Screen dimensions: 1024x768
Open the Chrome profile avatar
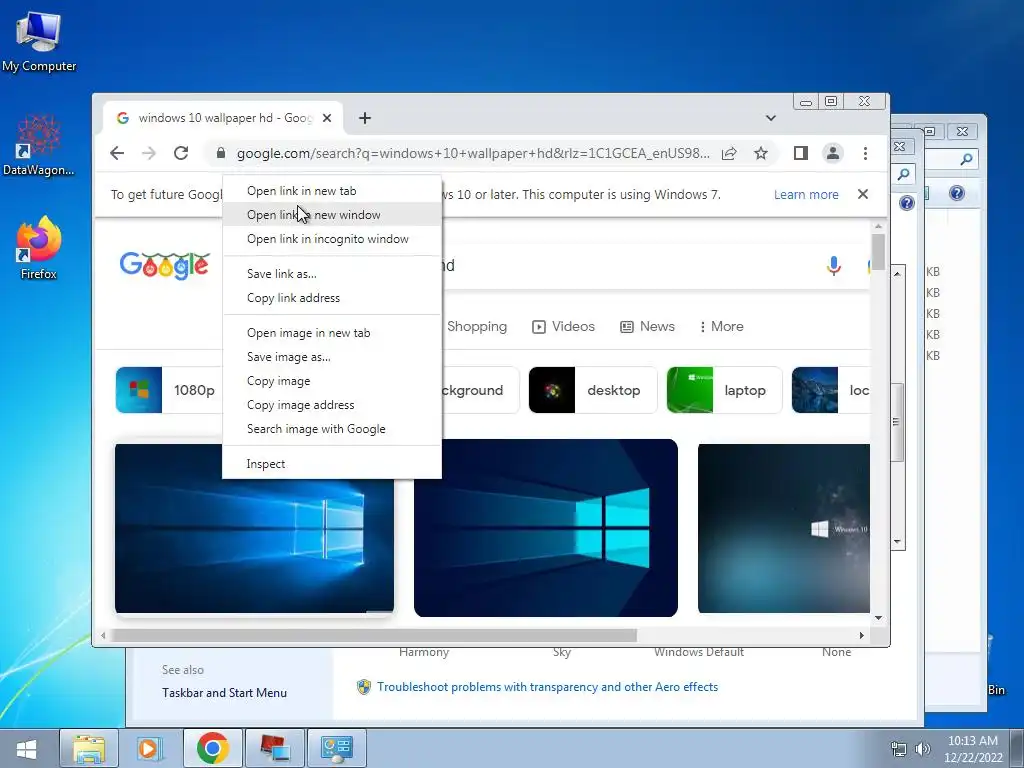pyautogui.click(x=833, y=153)
